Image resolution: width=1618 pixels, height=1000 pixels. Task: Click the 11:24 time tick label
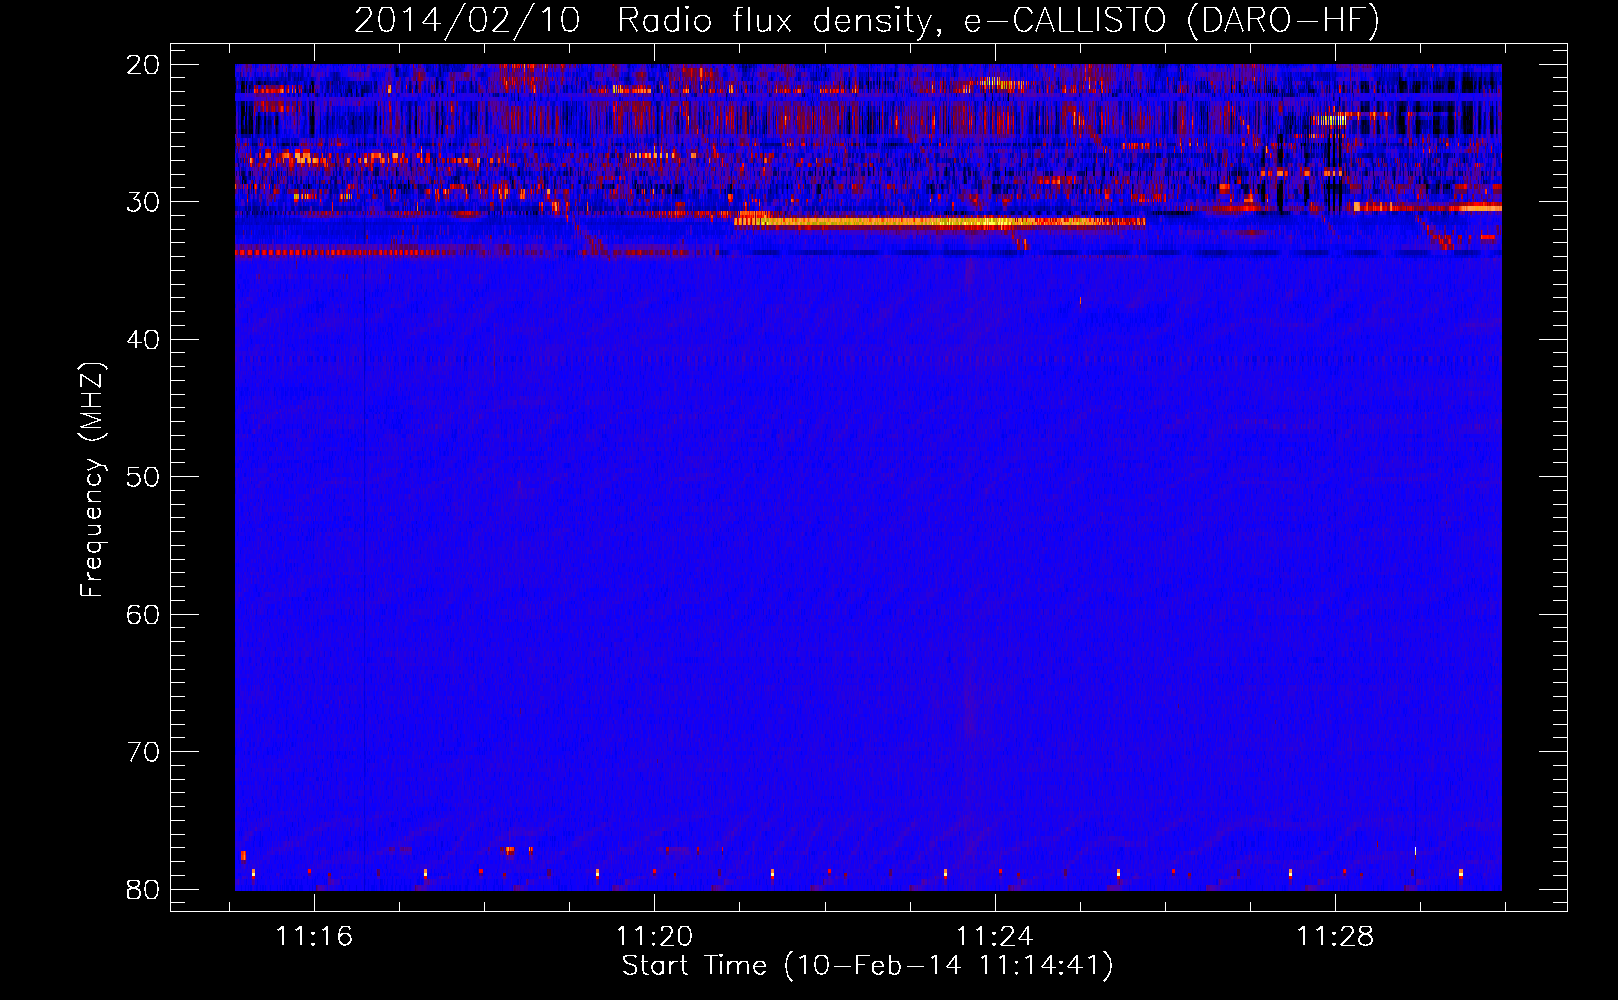pos(995,937)
